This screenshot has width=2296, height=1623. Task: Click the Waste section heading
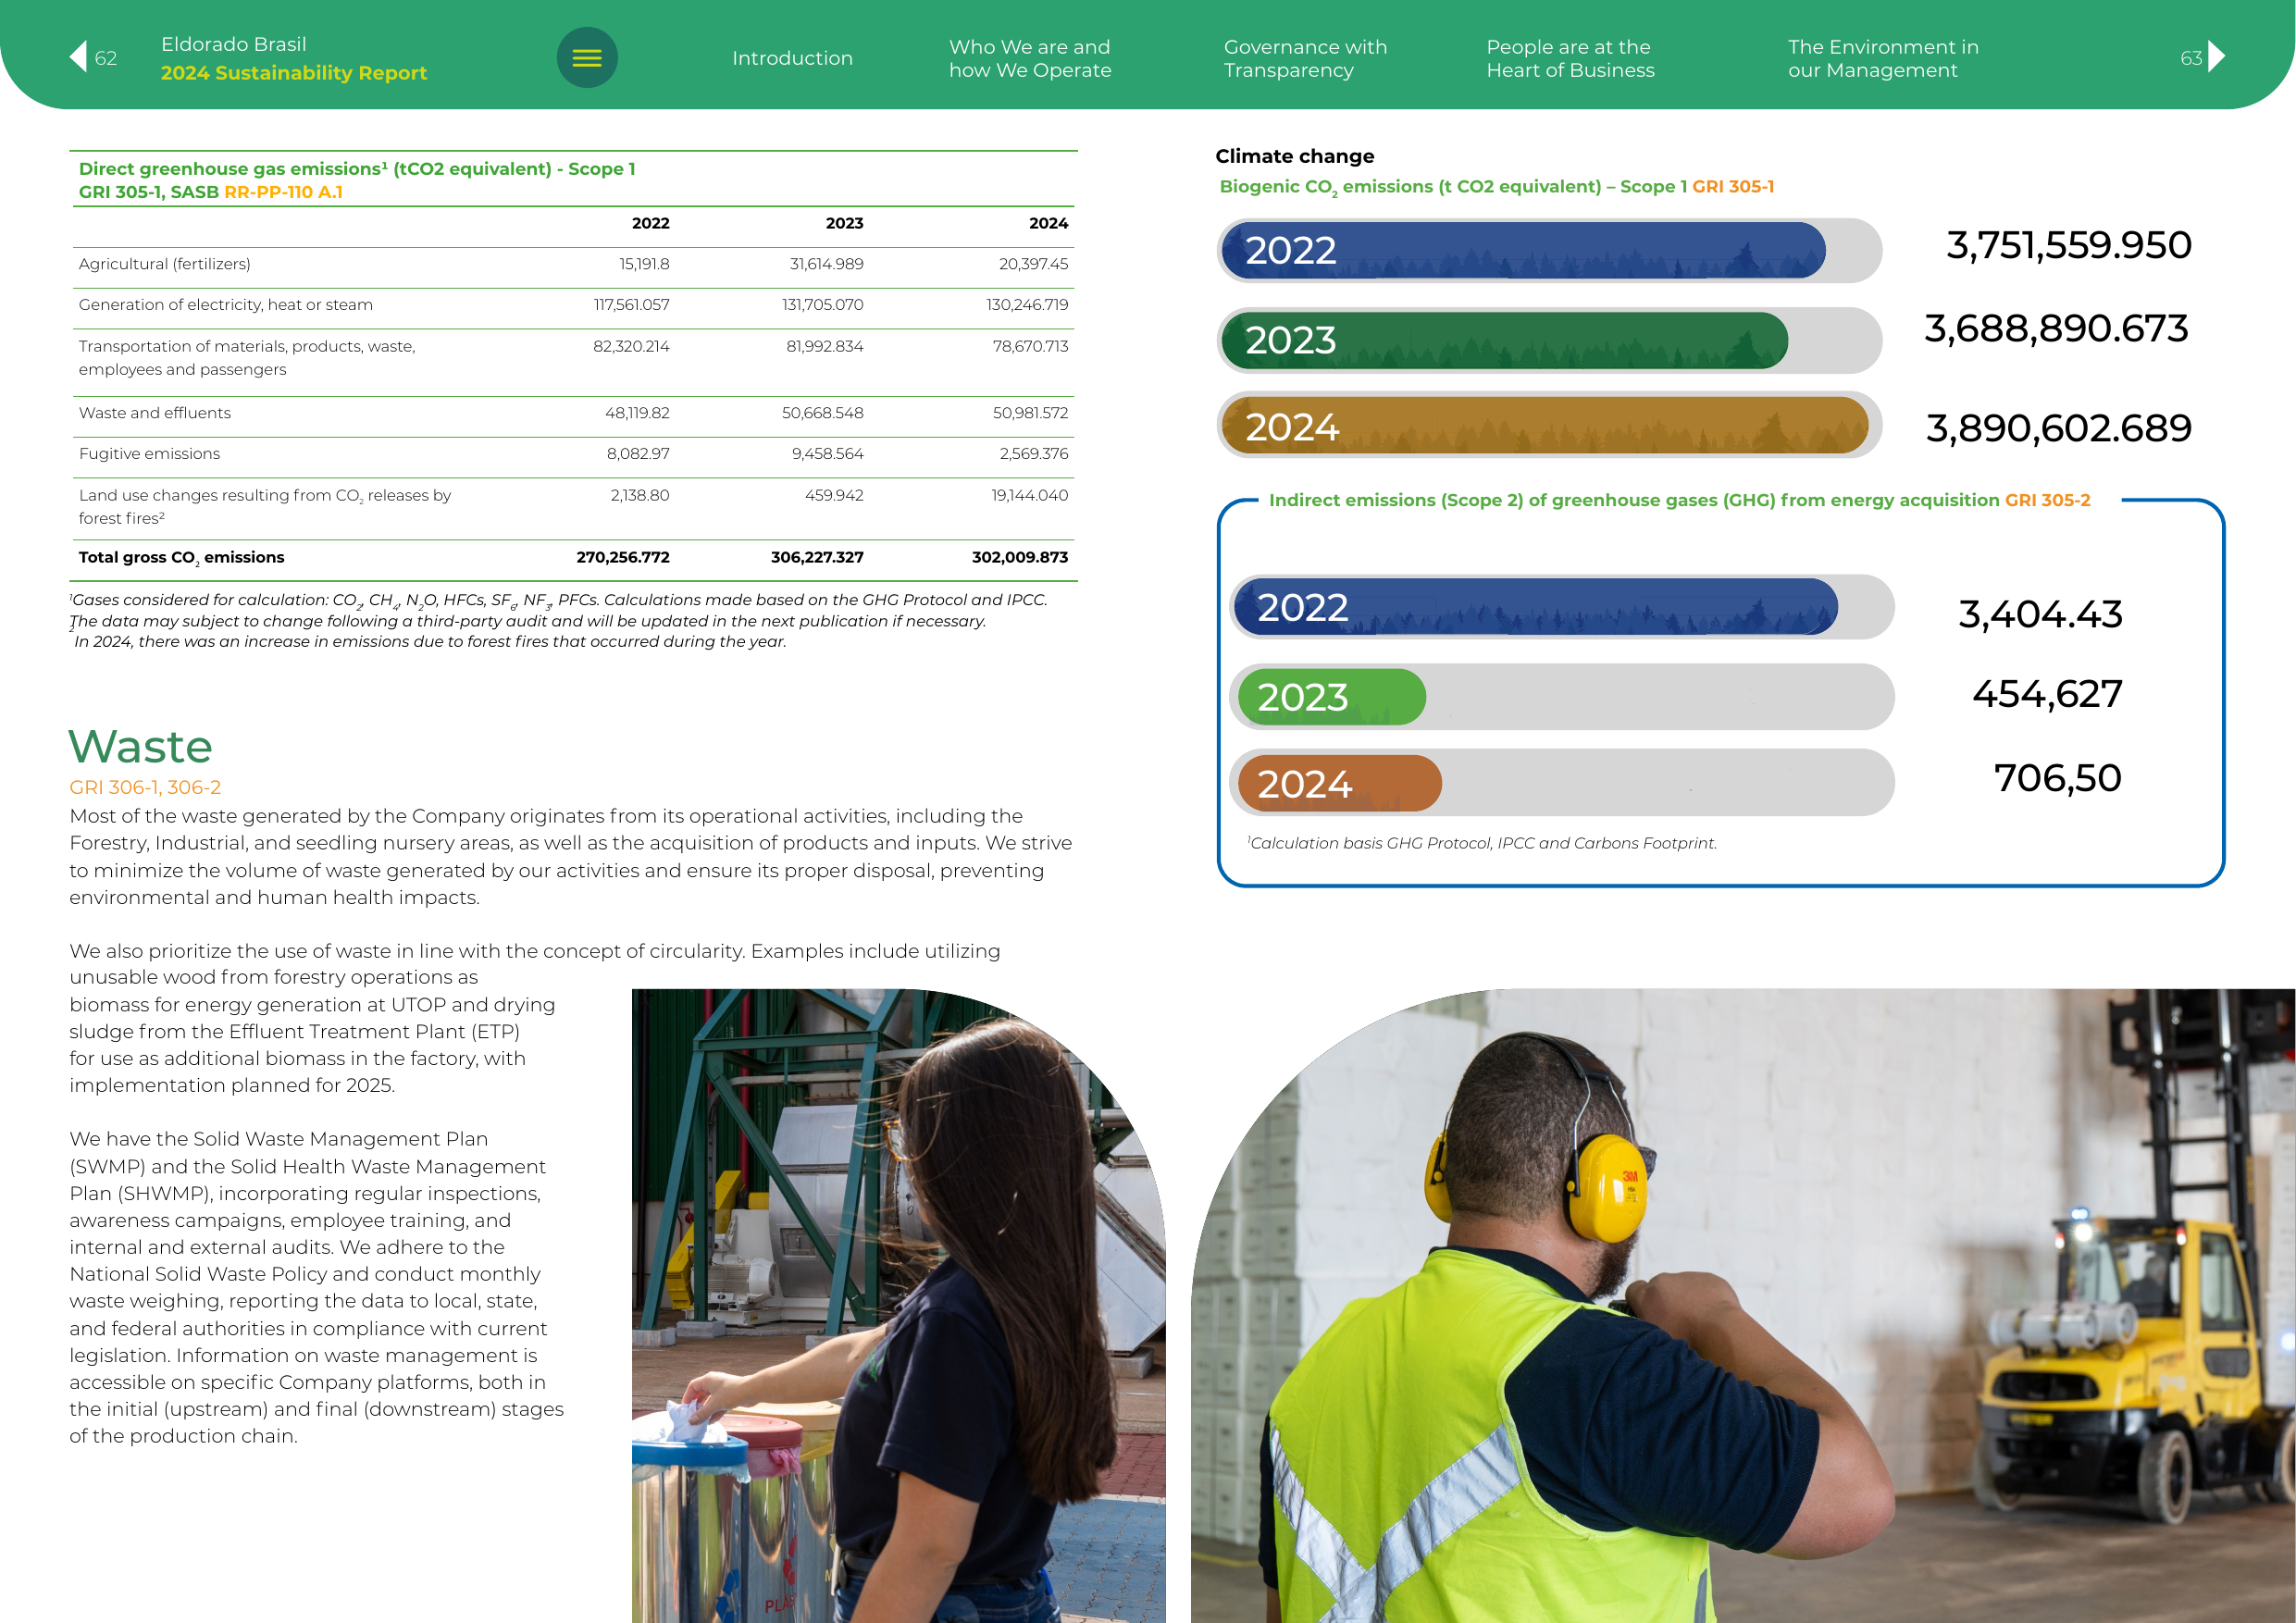(141, 746)
